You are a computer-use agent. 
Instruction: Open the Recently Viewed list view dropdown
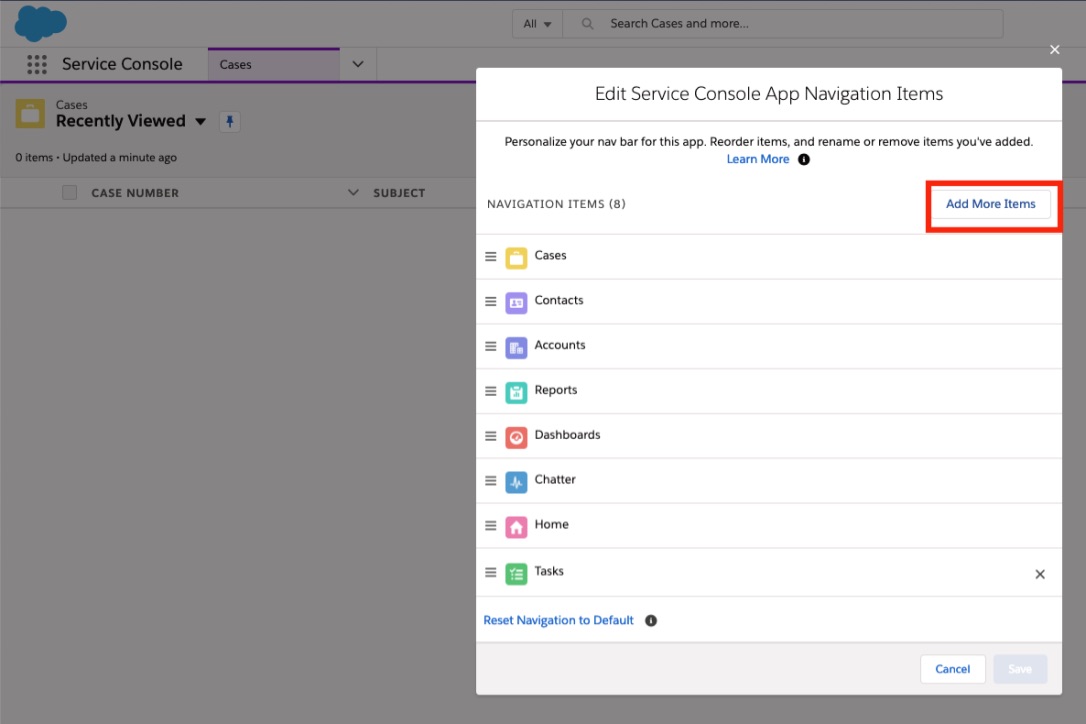coord(201,122)
